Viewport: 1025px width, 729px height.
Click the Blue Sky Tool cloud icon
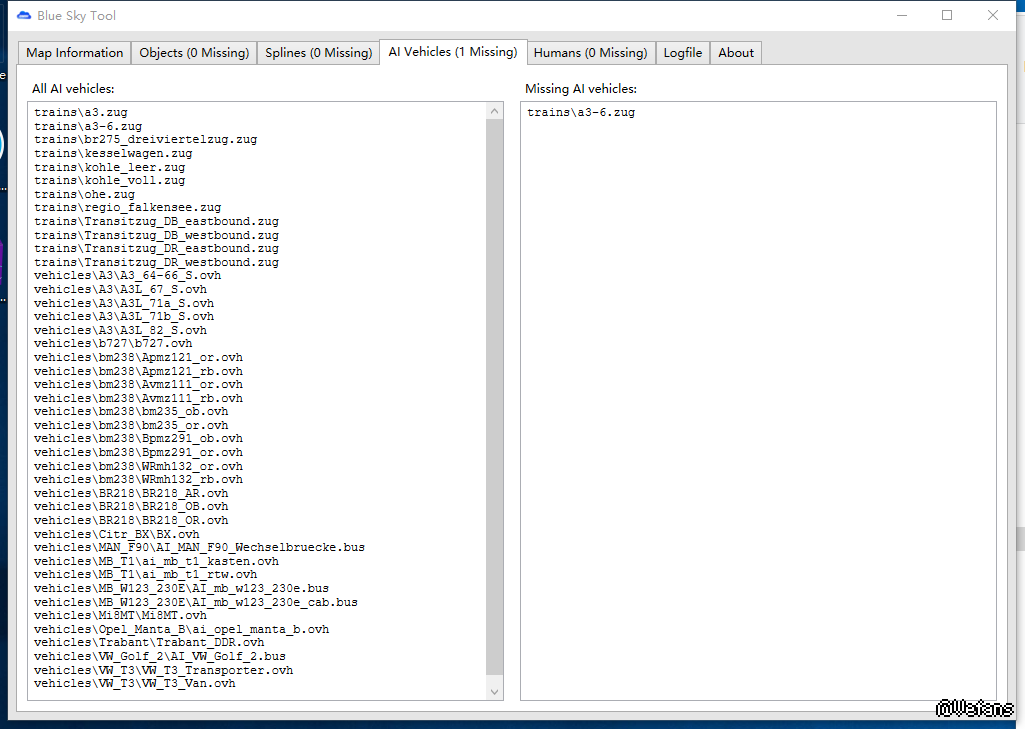point(24,15)
